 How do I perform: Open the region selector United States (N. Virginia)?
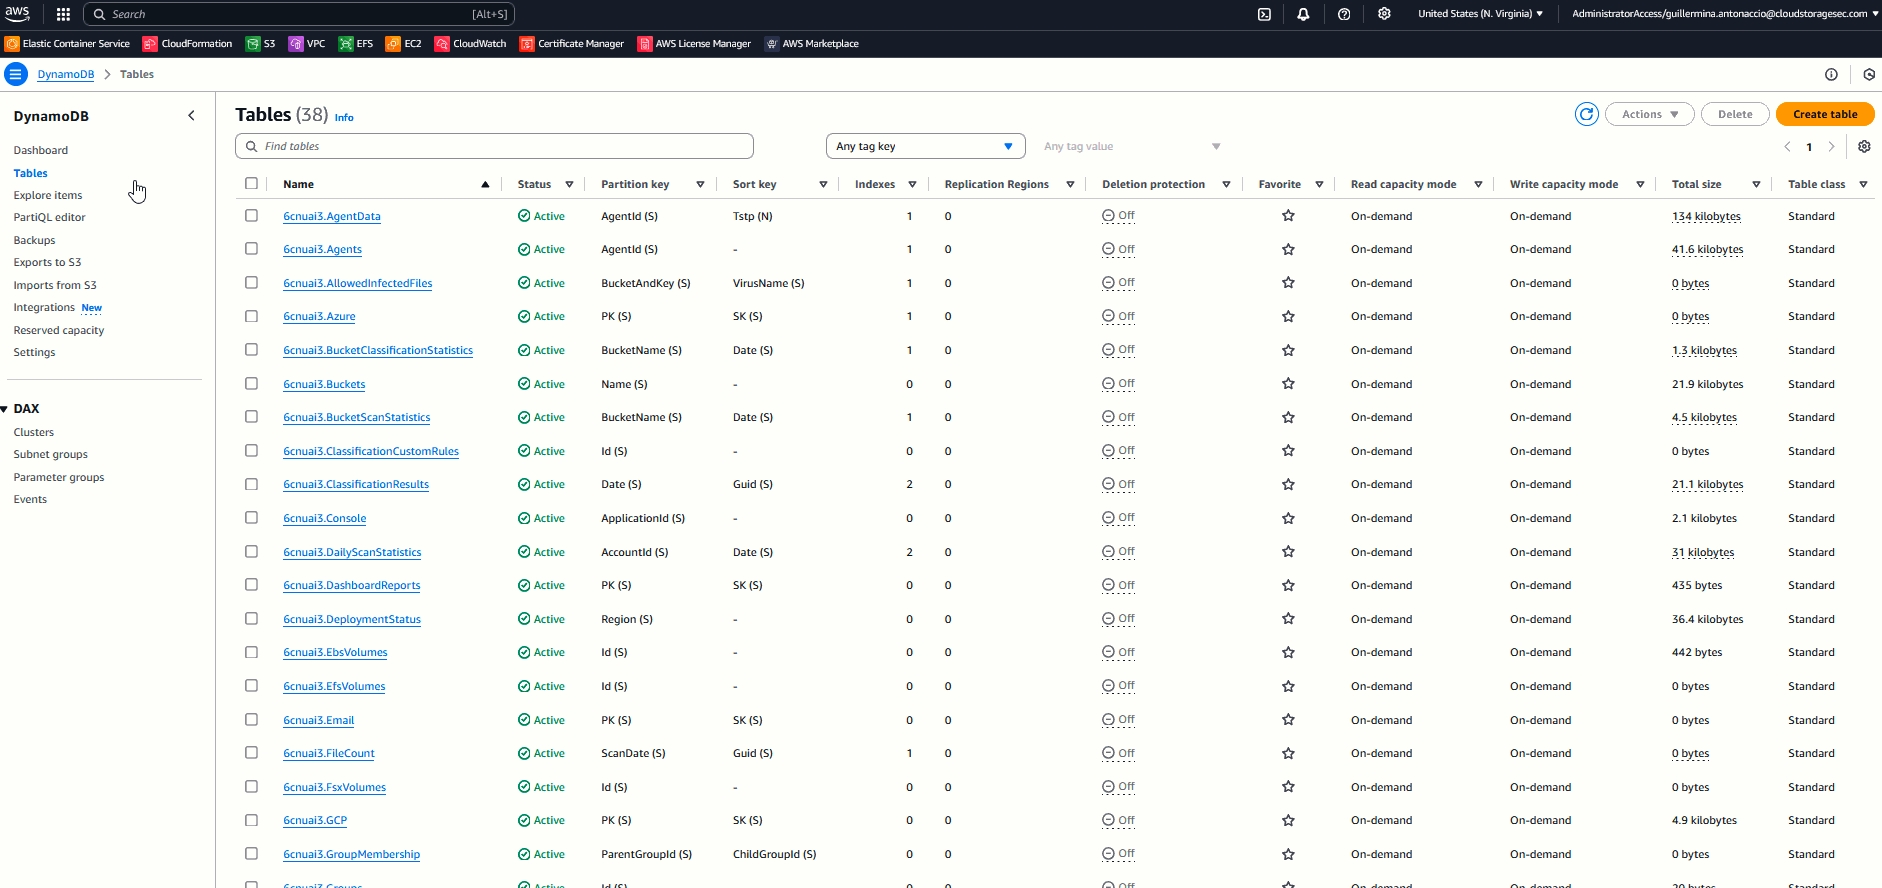(1480, 14)
